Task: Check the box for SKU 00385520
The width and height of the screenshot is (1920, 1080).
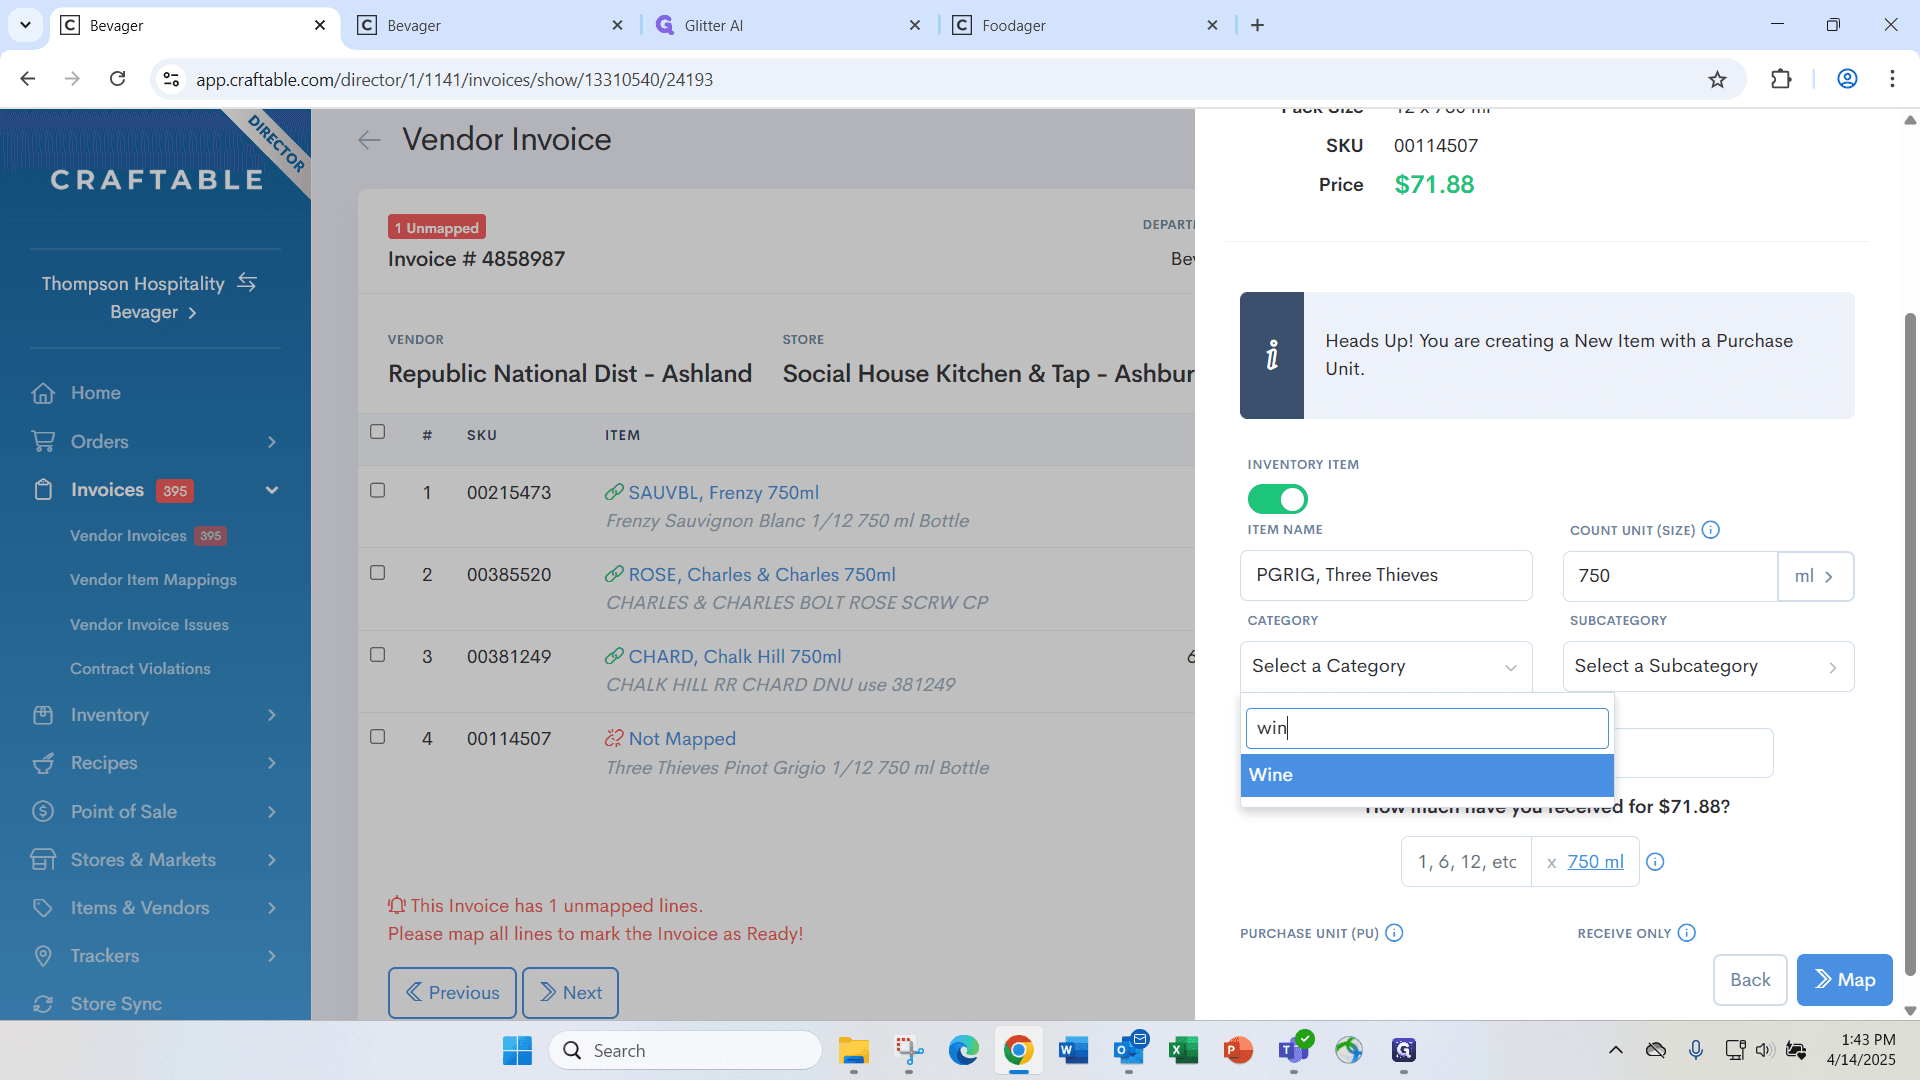Action: click(377, 572)
